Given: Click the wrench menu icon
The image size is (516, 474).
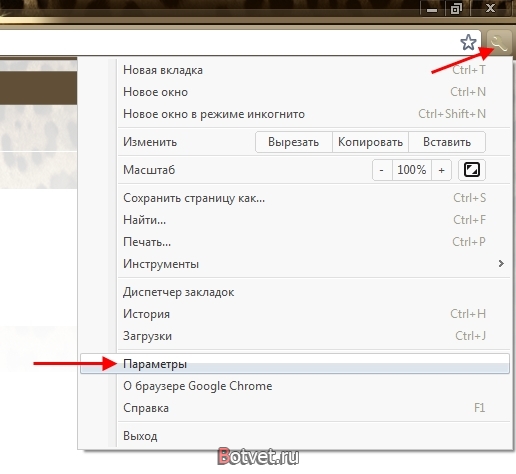Looking at the screenshot, I should (499, 42).
